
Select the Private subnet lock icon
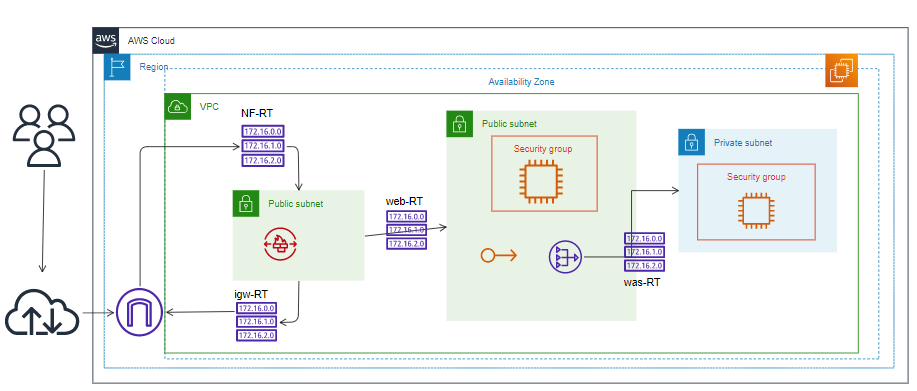pos(691,142)
